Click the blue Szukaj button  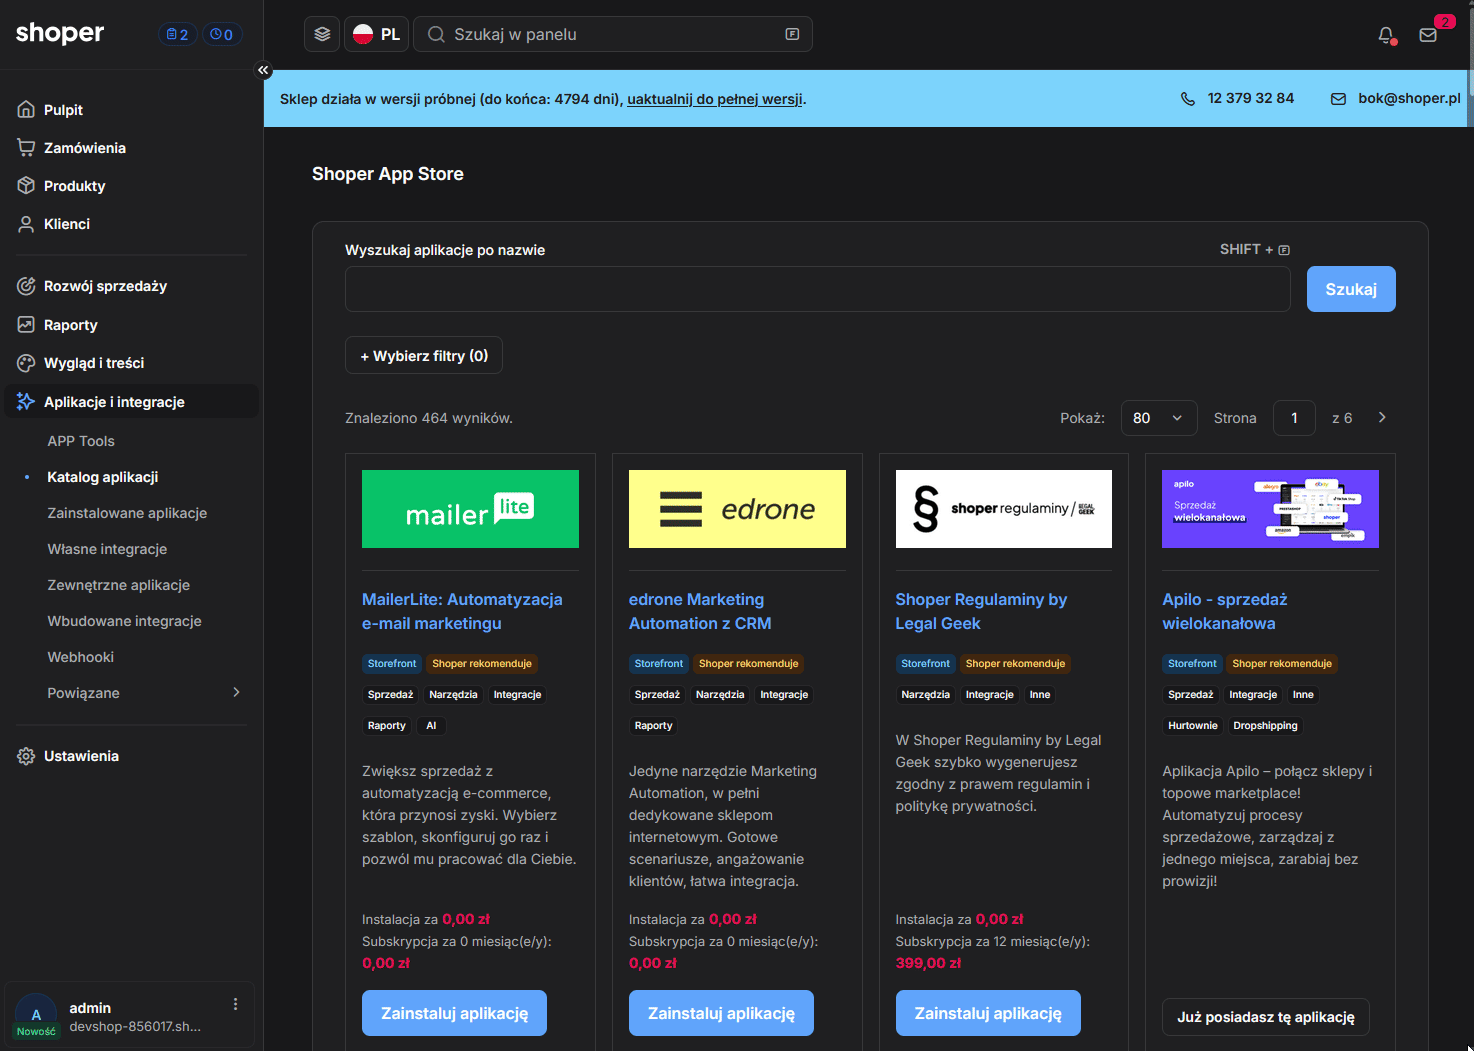[x=1351, y=289]
